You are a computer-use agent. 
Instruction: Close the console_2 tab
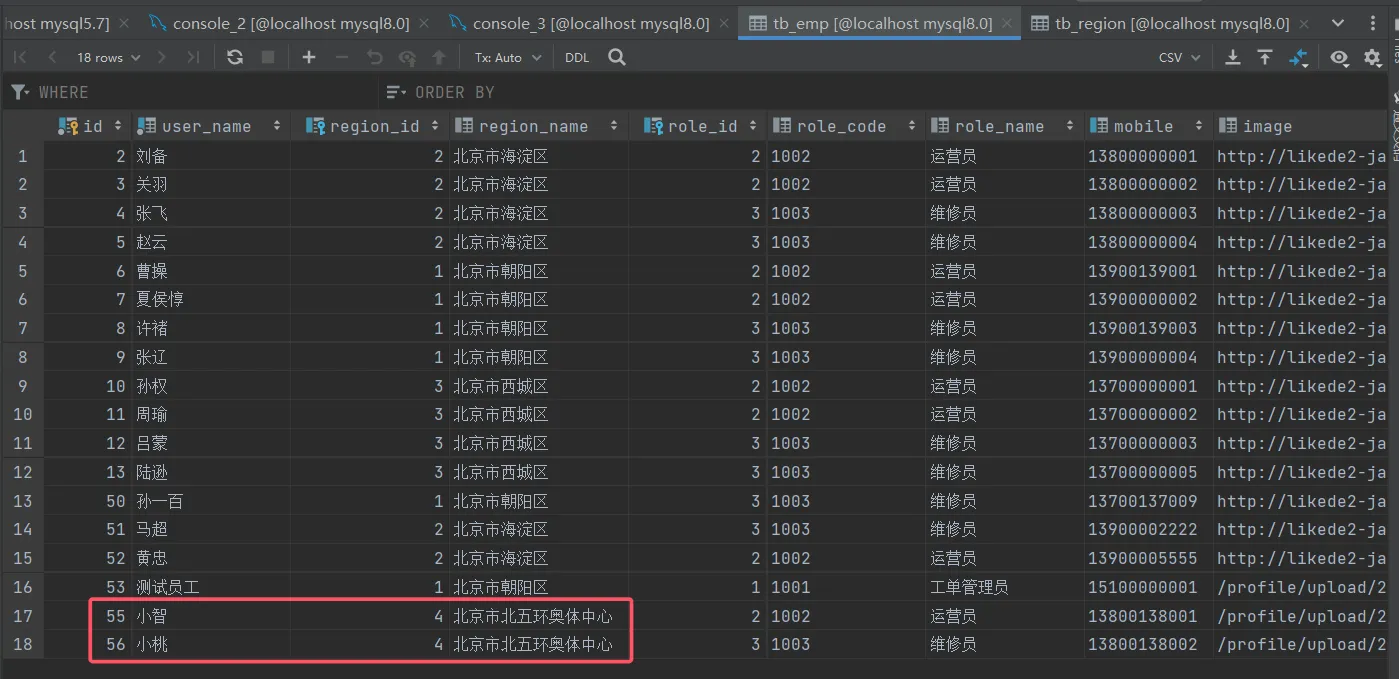point(423,23)
